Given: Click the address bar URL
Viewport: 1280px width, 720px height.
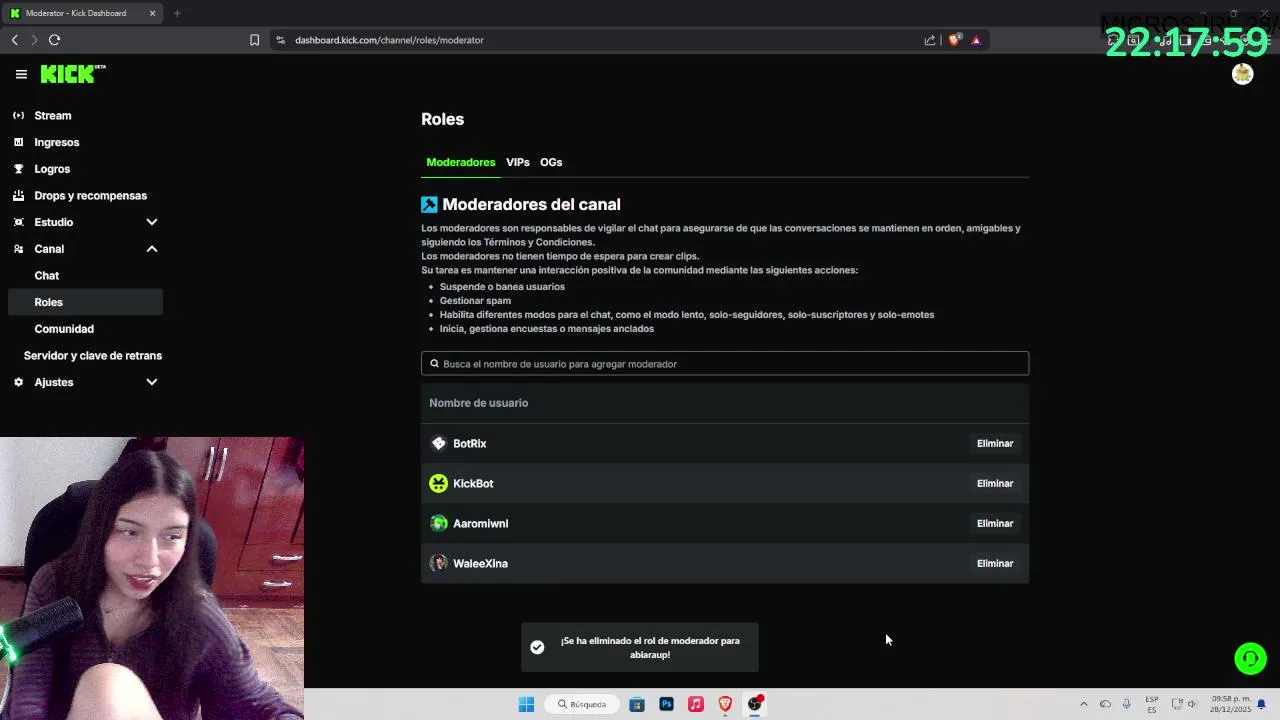Looking at the screenshot, I should (x=389, y=40).
